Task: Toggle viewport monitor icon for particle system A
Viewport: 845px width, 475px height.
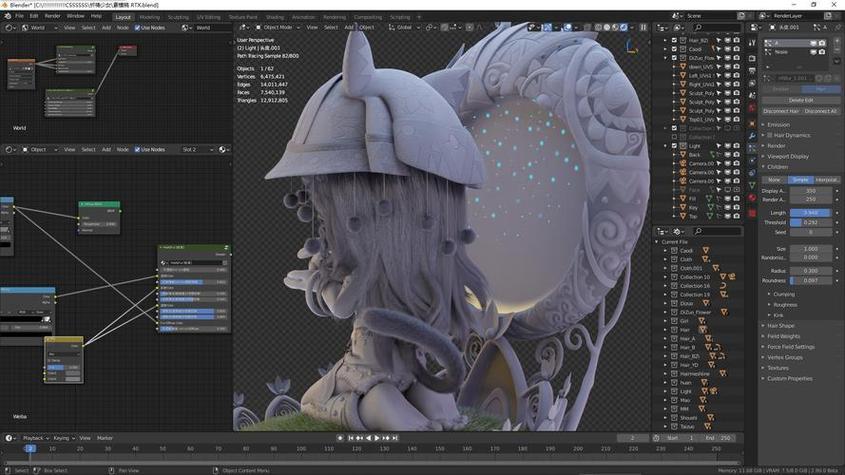Action: pos(813,43)
